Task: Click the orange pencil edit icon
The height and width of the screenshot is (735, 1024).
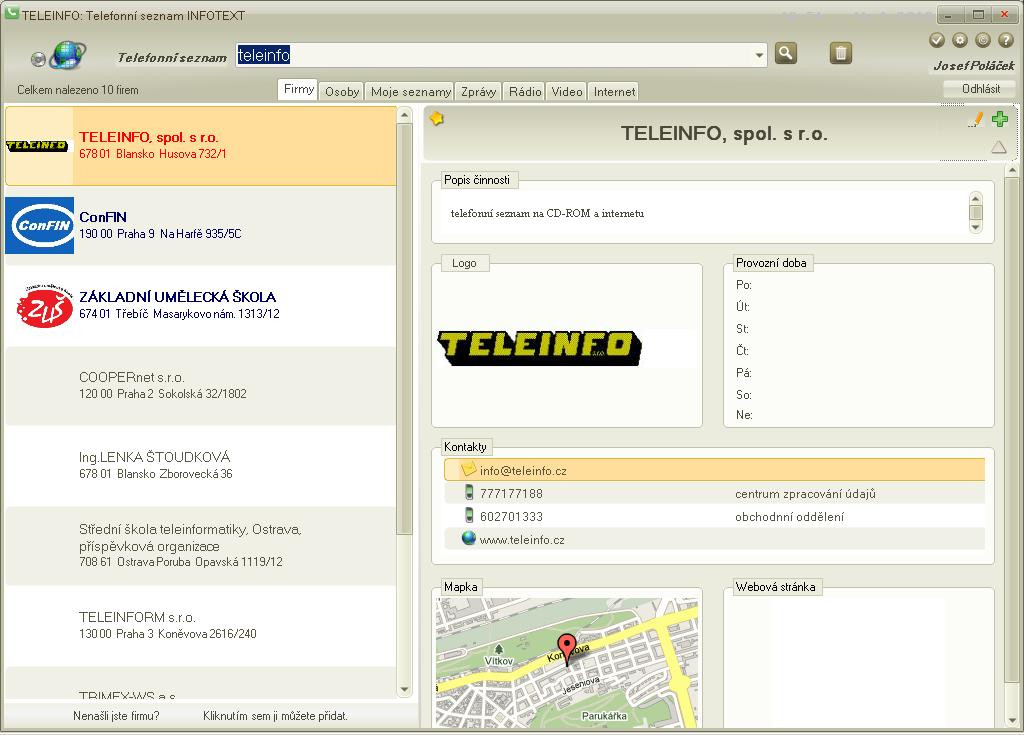Action: pos(976,119)
